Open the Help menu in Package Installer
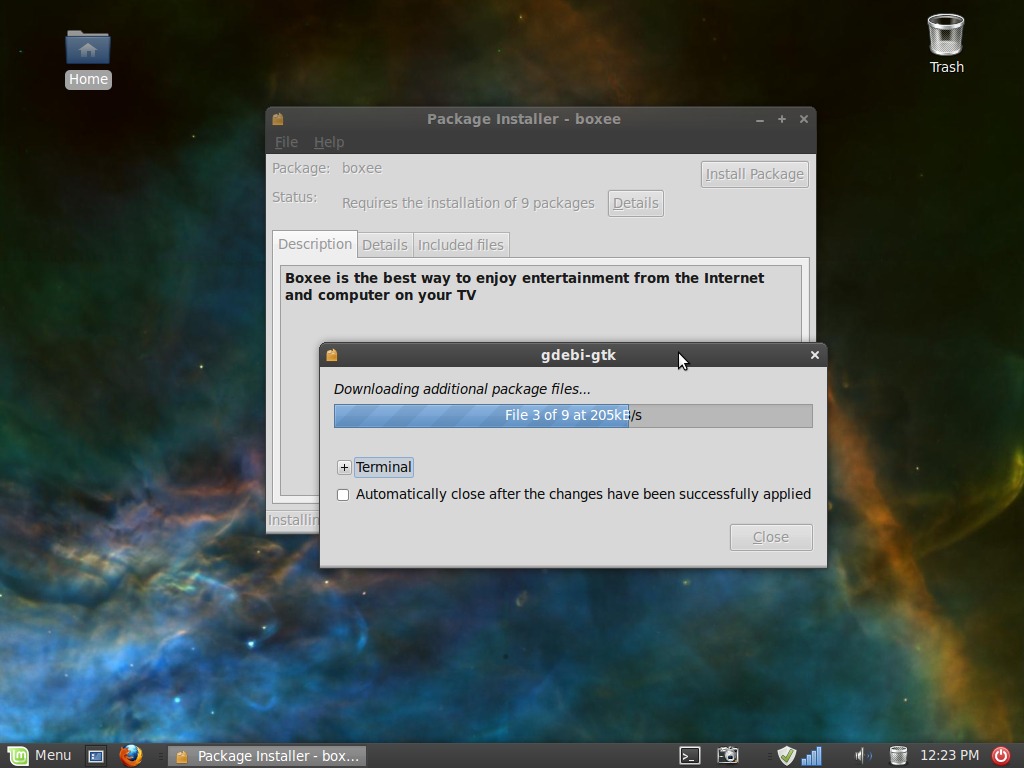 [328, 142]
